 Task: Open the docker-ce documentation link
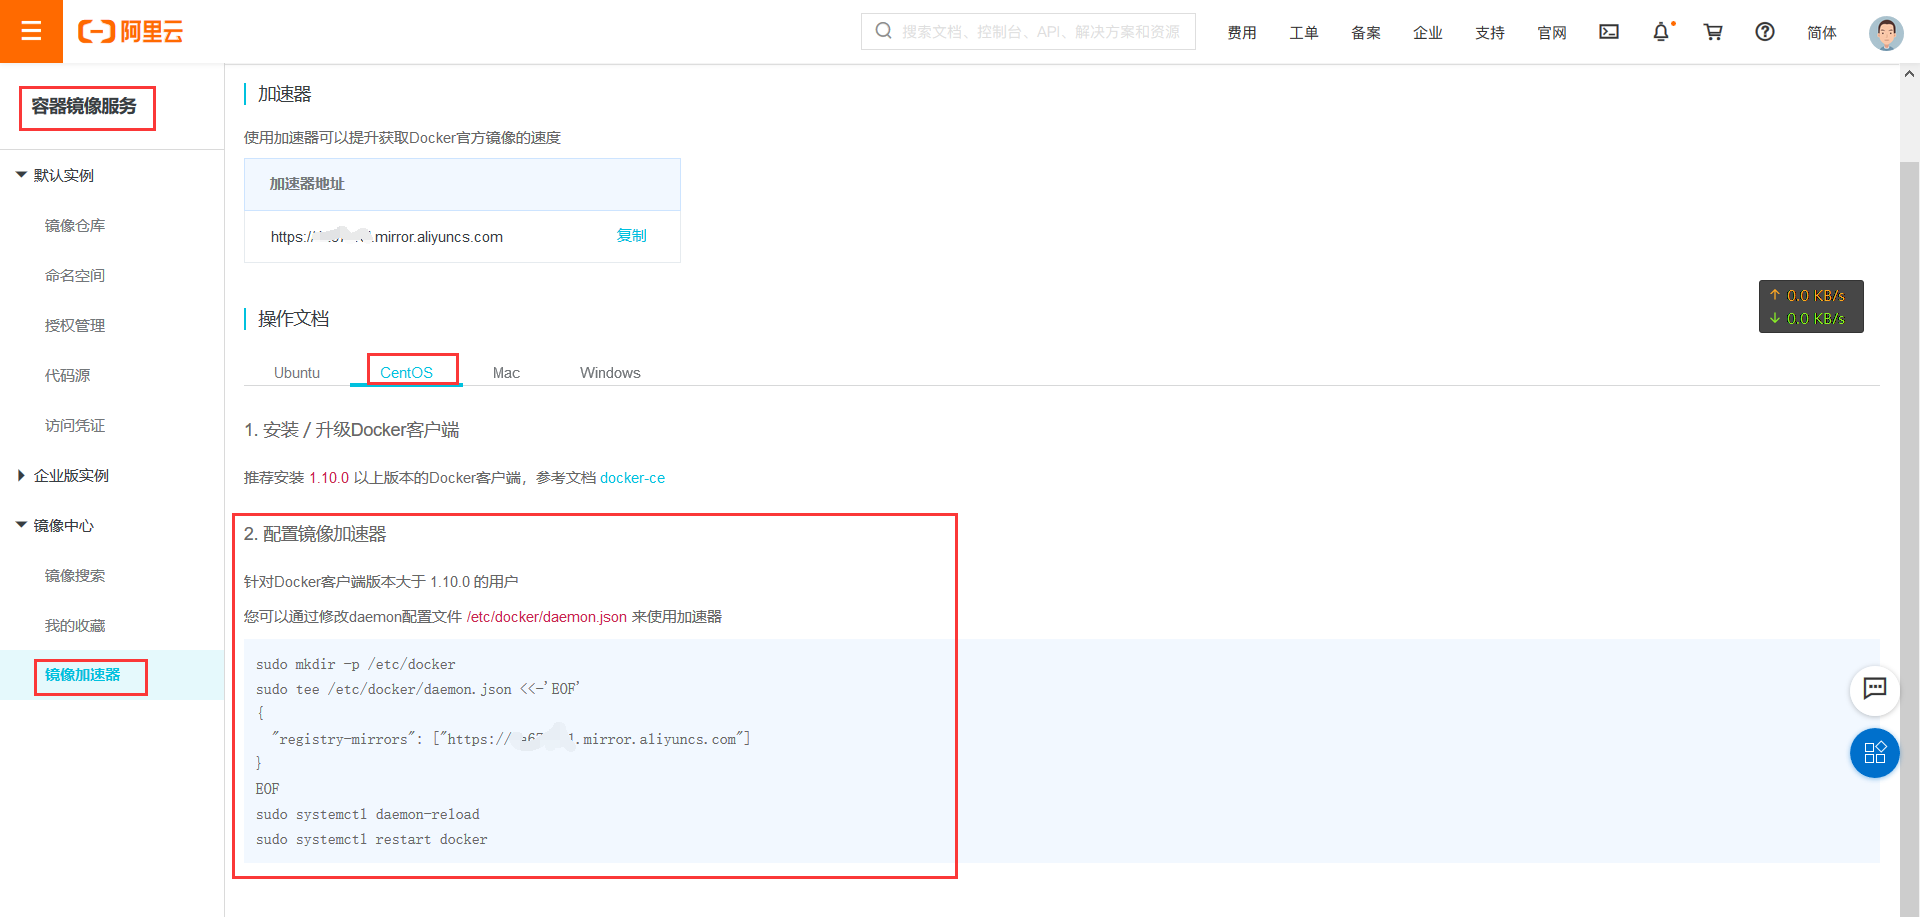tap(632, 478)
